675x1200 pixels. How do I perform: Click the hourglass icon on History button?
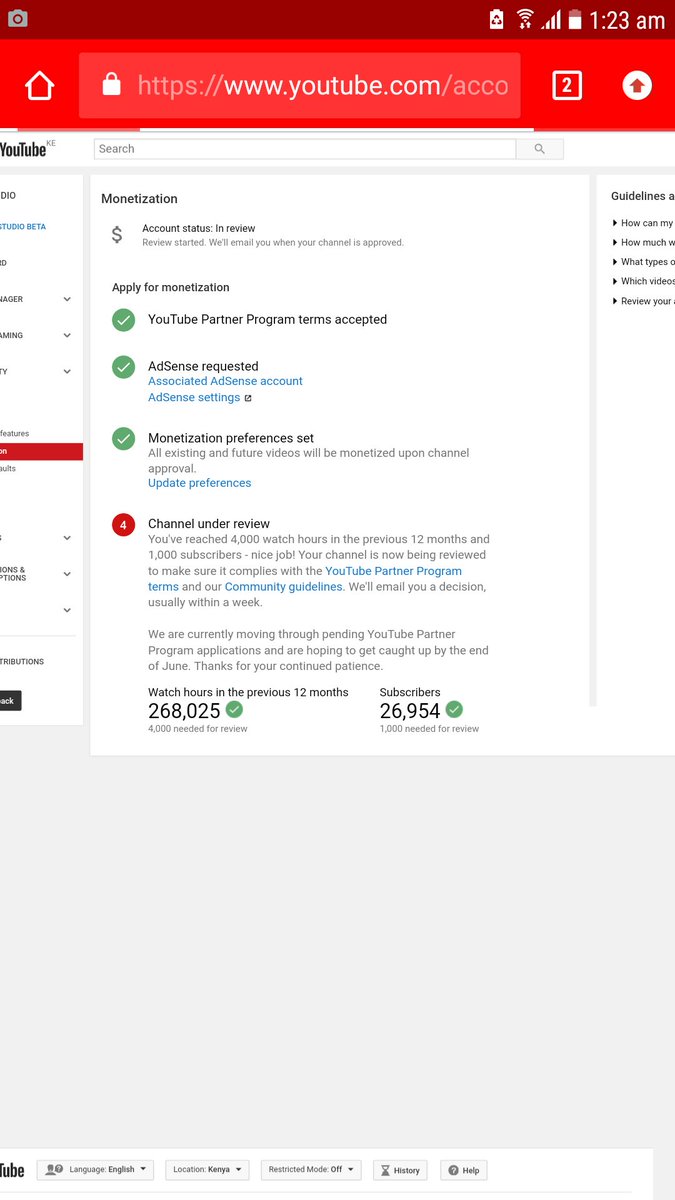tap(384, 1170)
